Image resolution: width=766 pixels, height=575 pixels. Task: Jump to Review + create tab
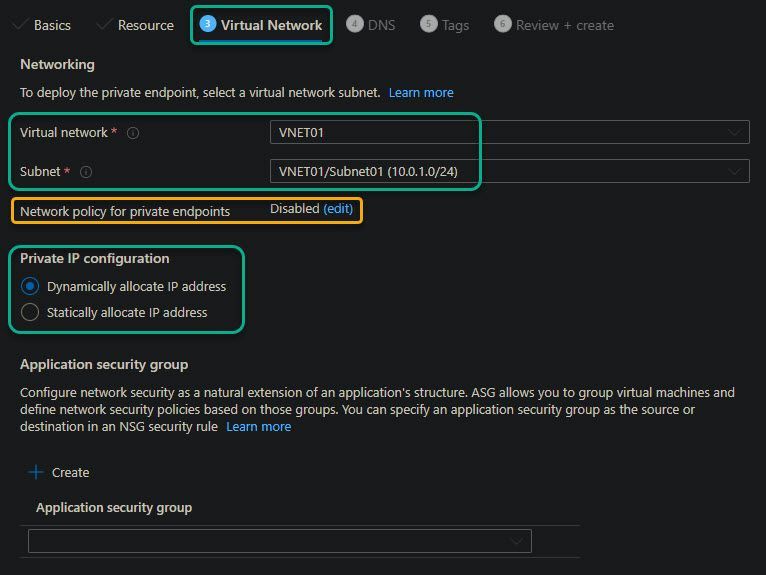[564, 25]
